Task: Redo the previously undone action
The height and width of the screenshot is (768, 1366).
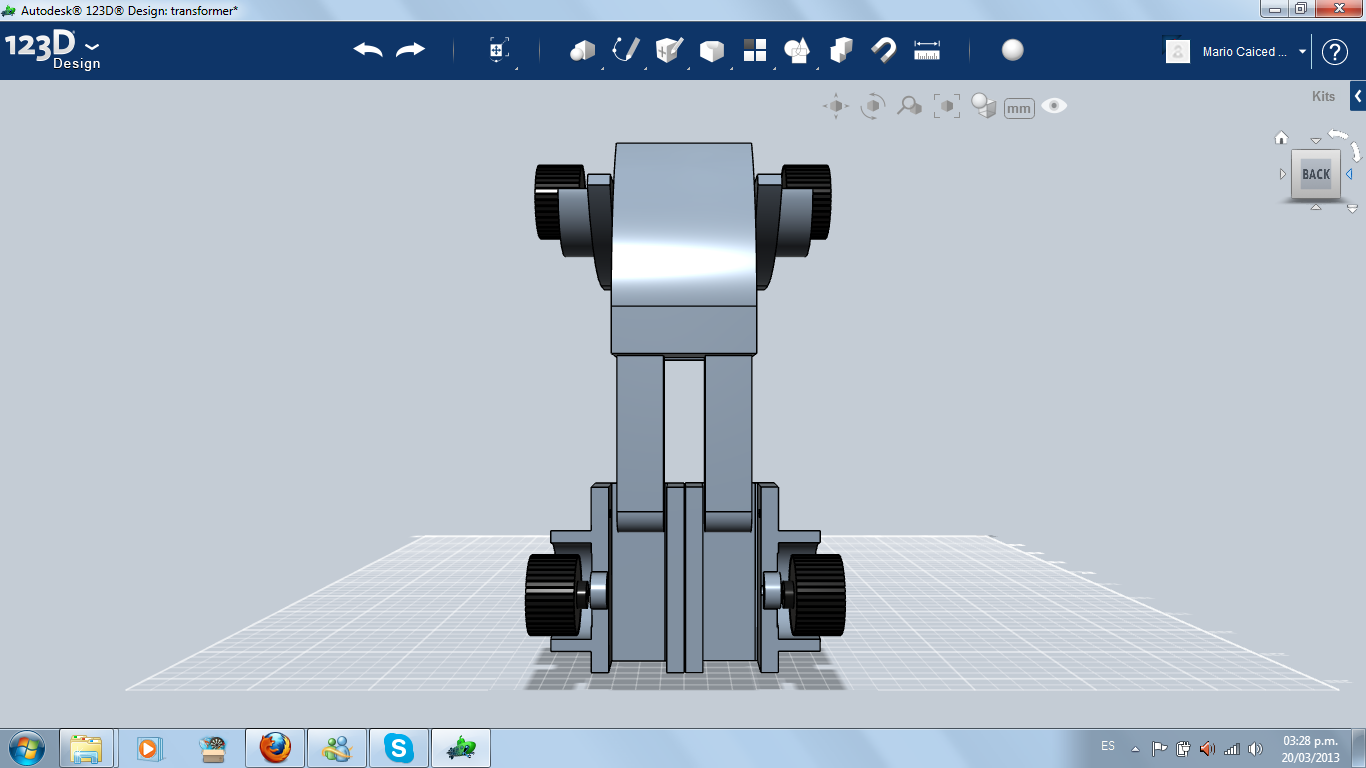Action: pyautogui.click(x=410, y=50)
